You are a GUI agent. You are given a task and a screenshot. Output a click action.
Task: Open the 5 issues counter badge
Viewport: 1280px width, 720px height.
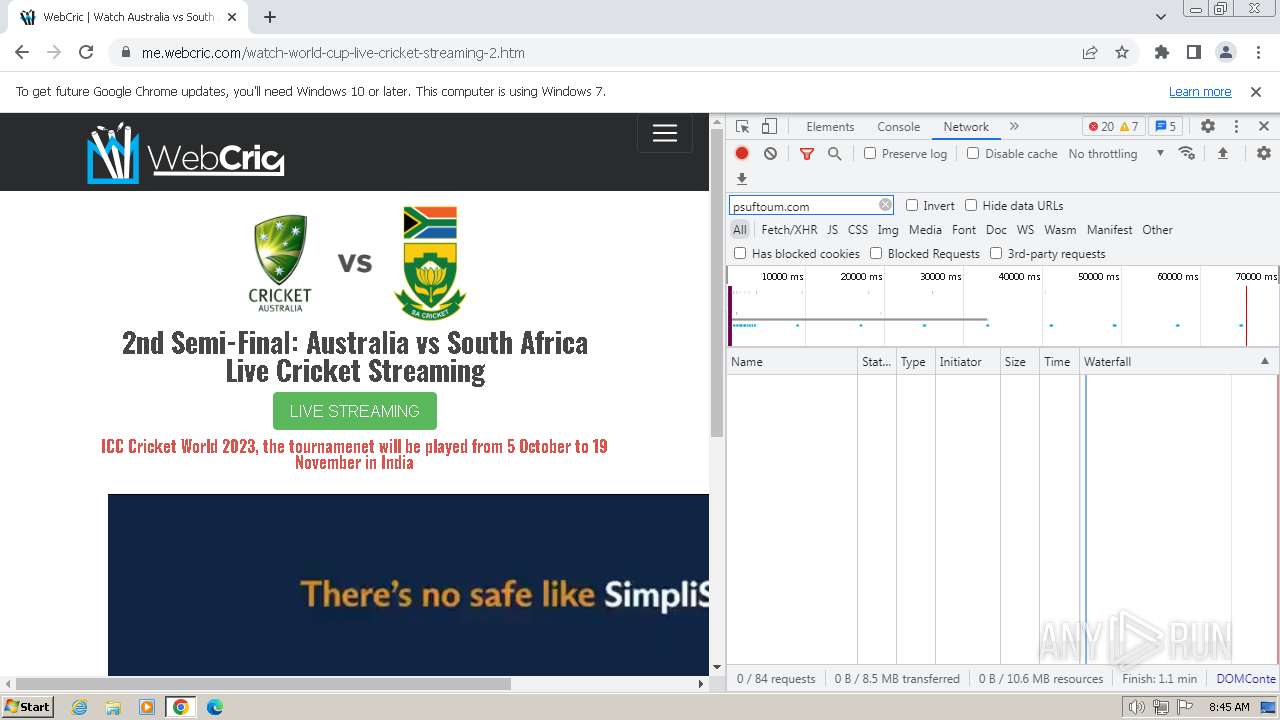[1165, 127]
